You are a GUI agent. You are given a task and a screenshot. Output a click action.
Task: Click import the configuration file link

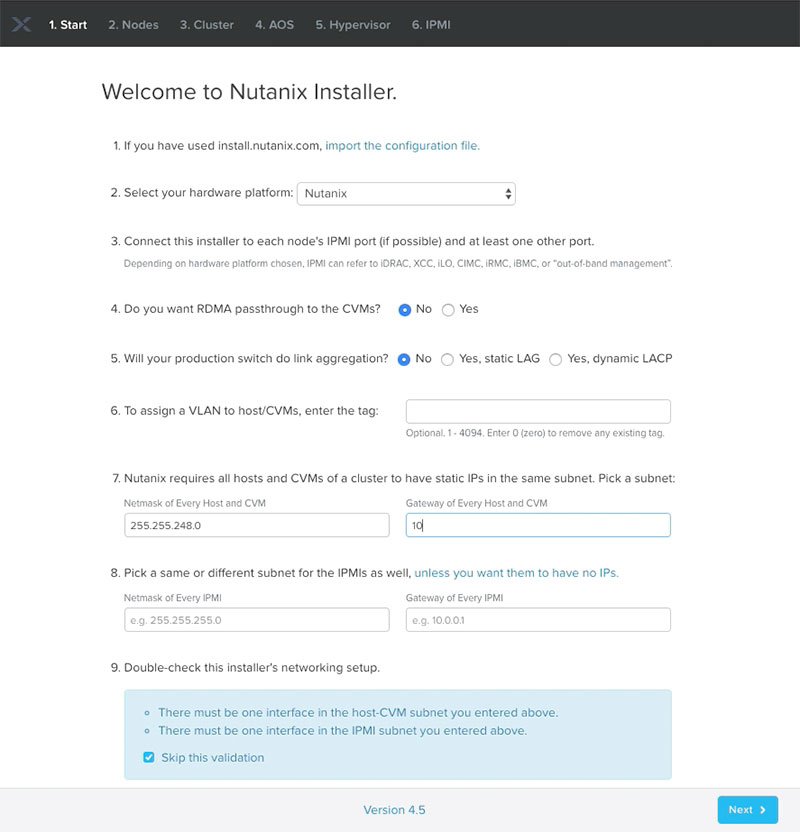(402, 145)
